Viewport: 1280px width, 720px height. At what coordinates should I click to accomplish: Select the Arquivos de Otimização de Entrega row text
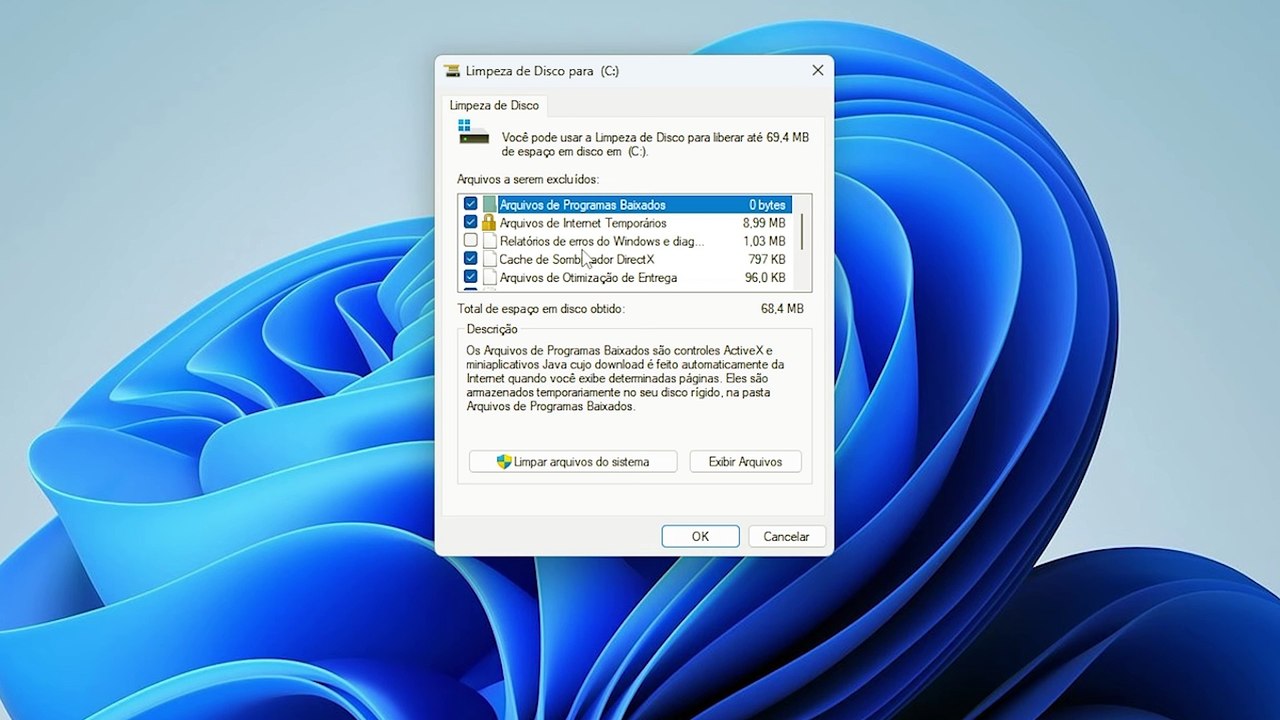coord(588,277)
